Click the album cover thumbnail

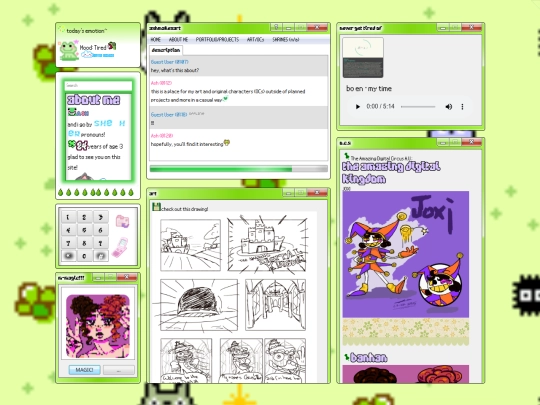(x=363, y=58)
